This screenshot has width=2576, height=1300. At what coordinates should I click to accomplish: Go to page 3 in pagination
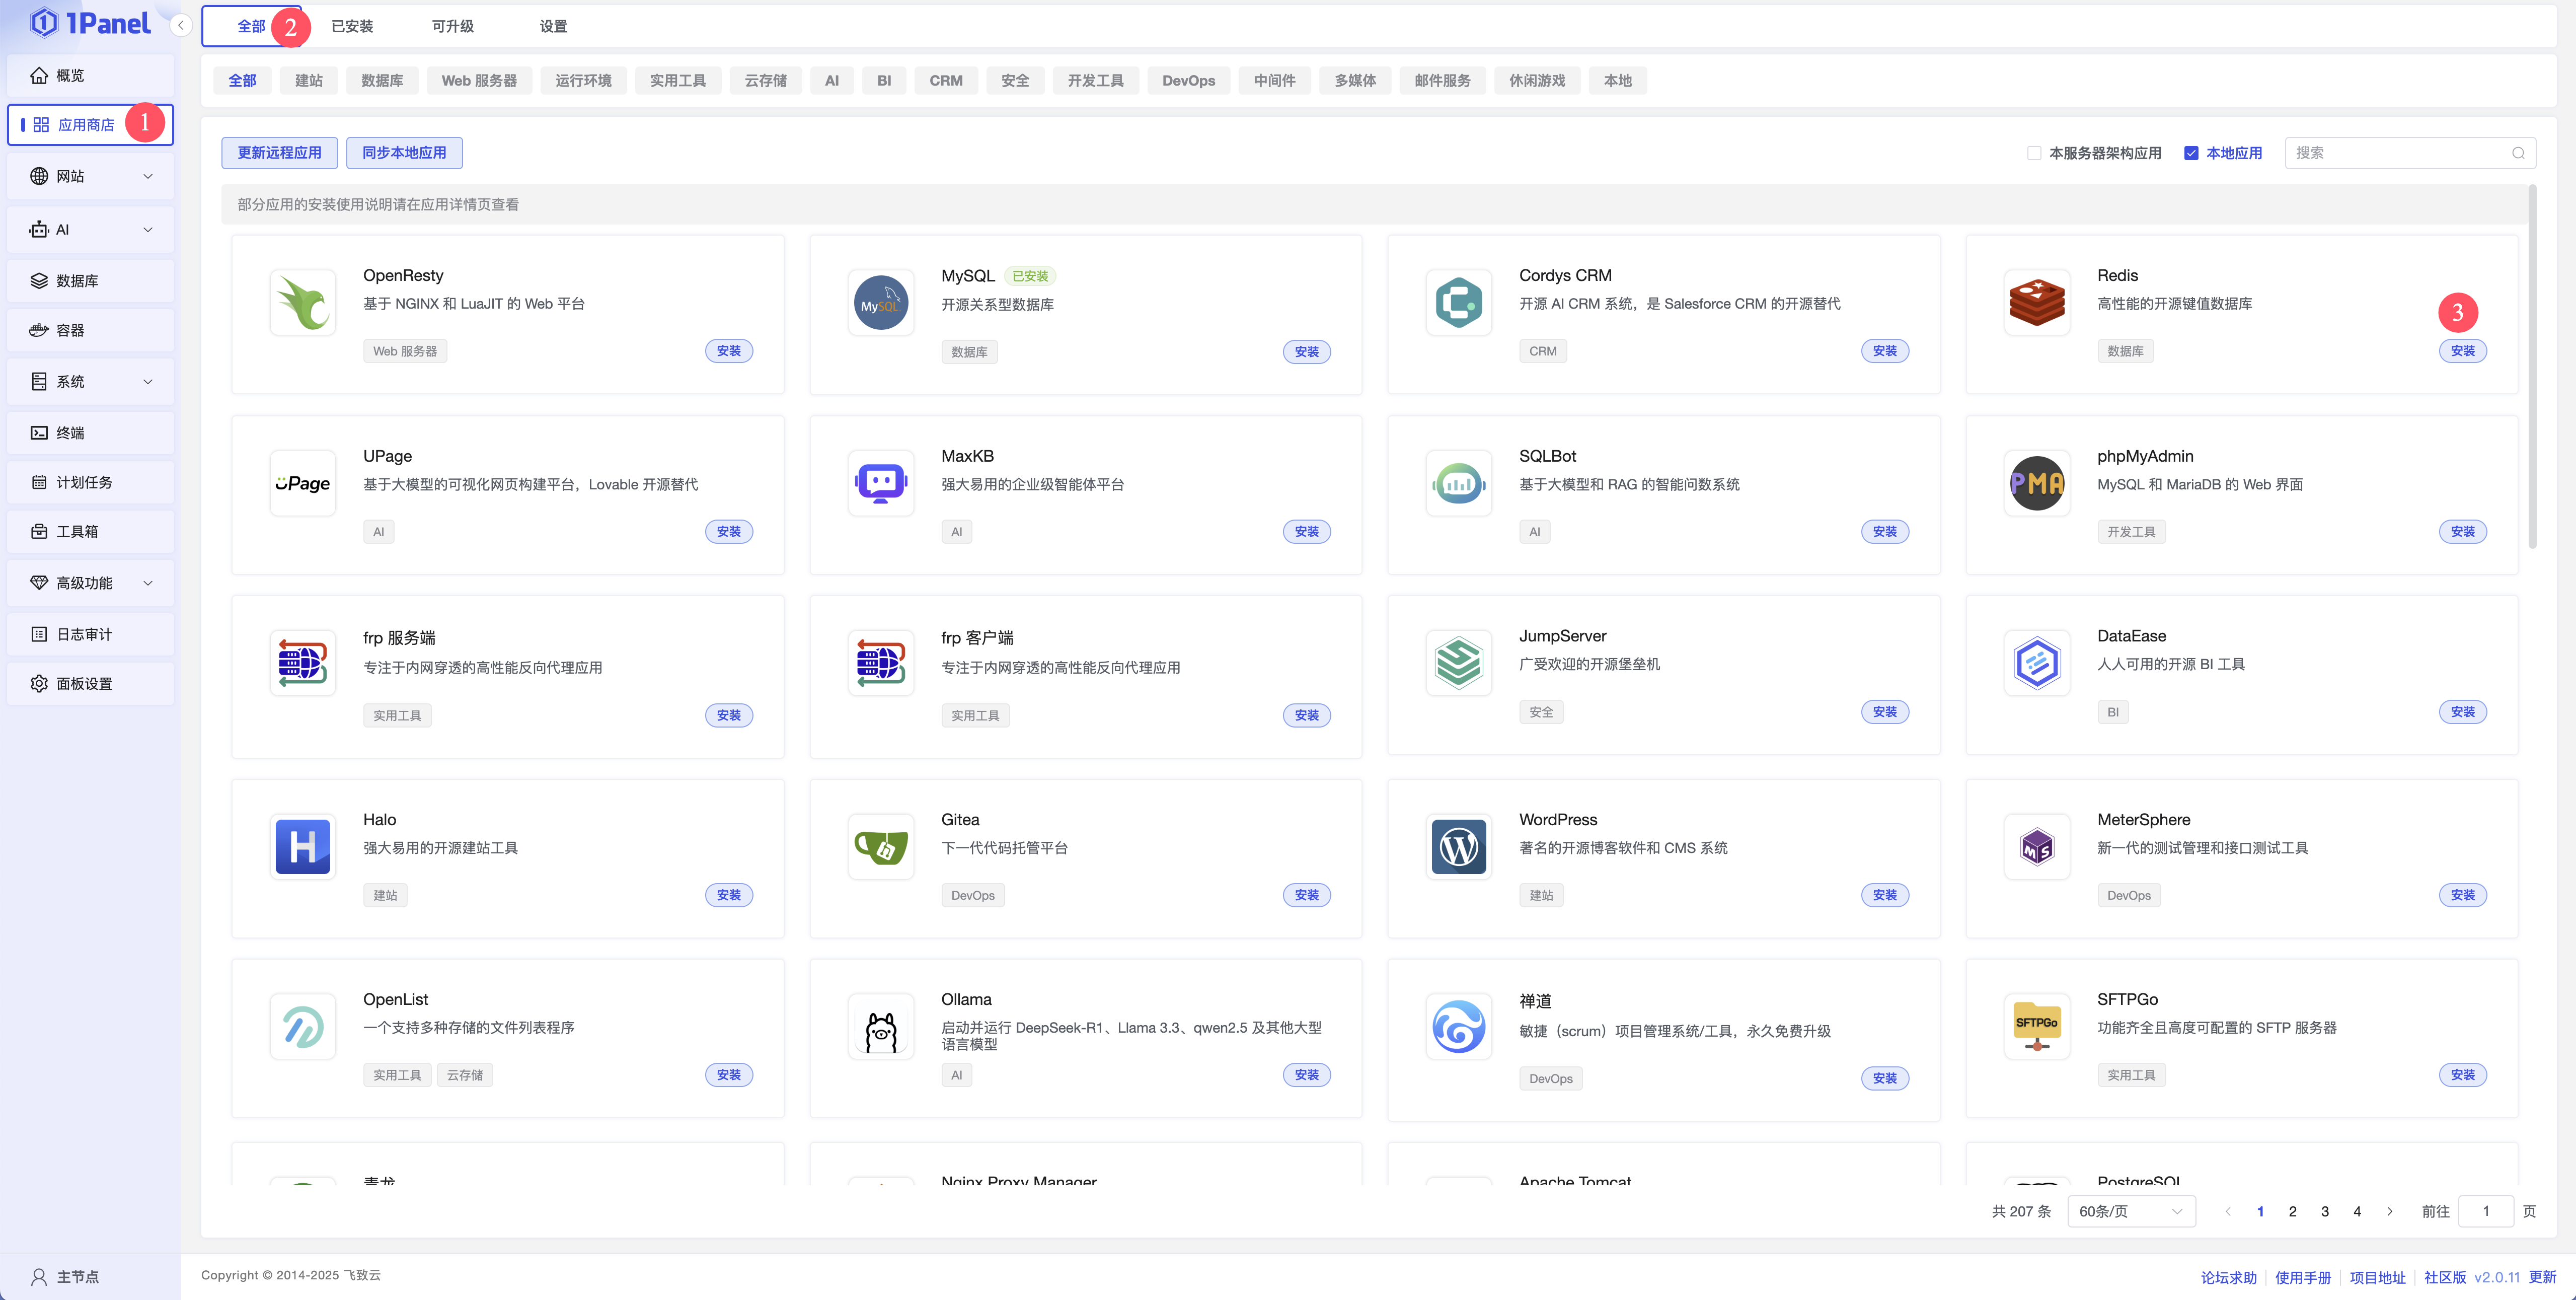click(x=2325, y=1211)
